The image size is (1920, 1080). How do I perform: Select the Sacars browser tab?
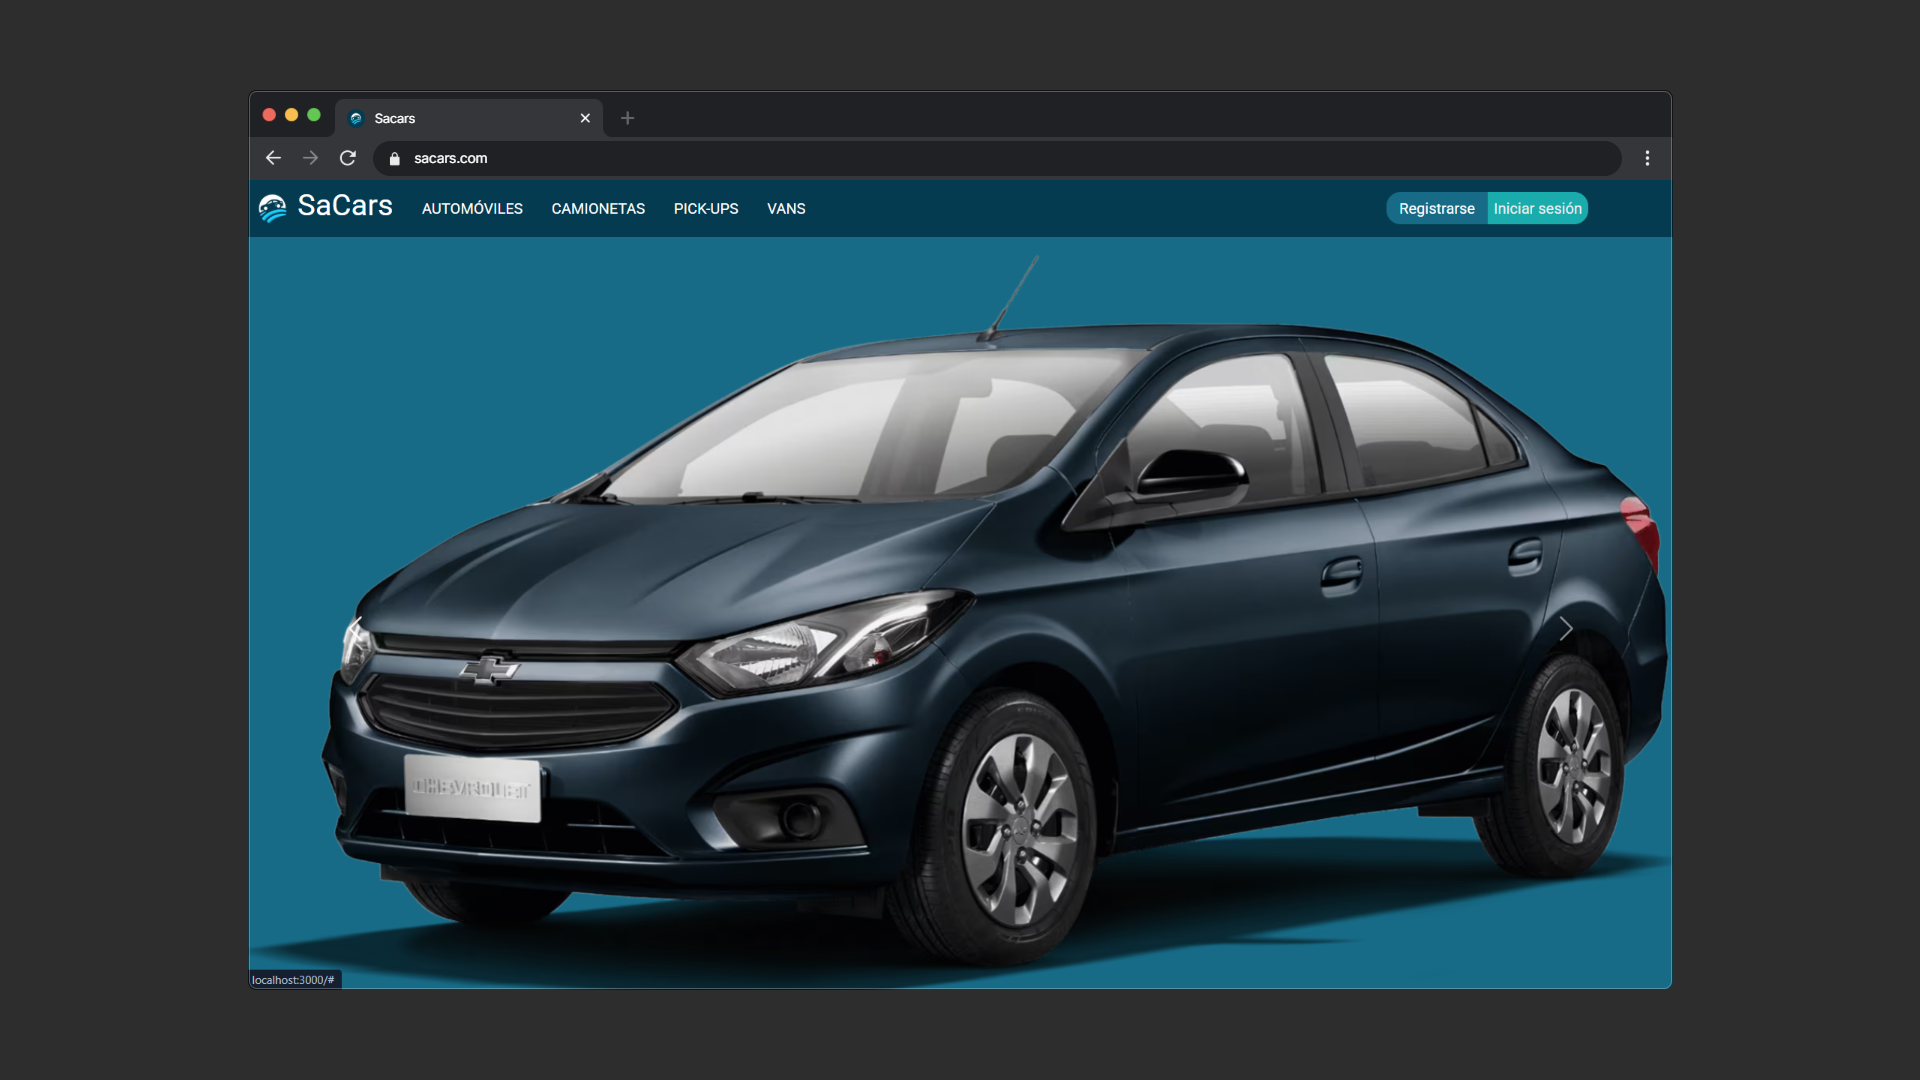tap(469, 118)
